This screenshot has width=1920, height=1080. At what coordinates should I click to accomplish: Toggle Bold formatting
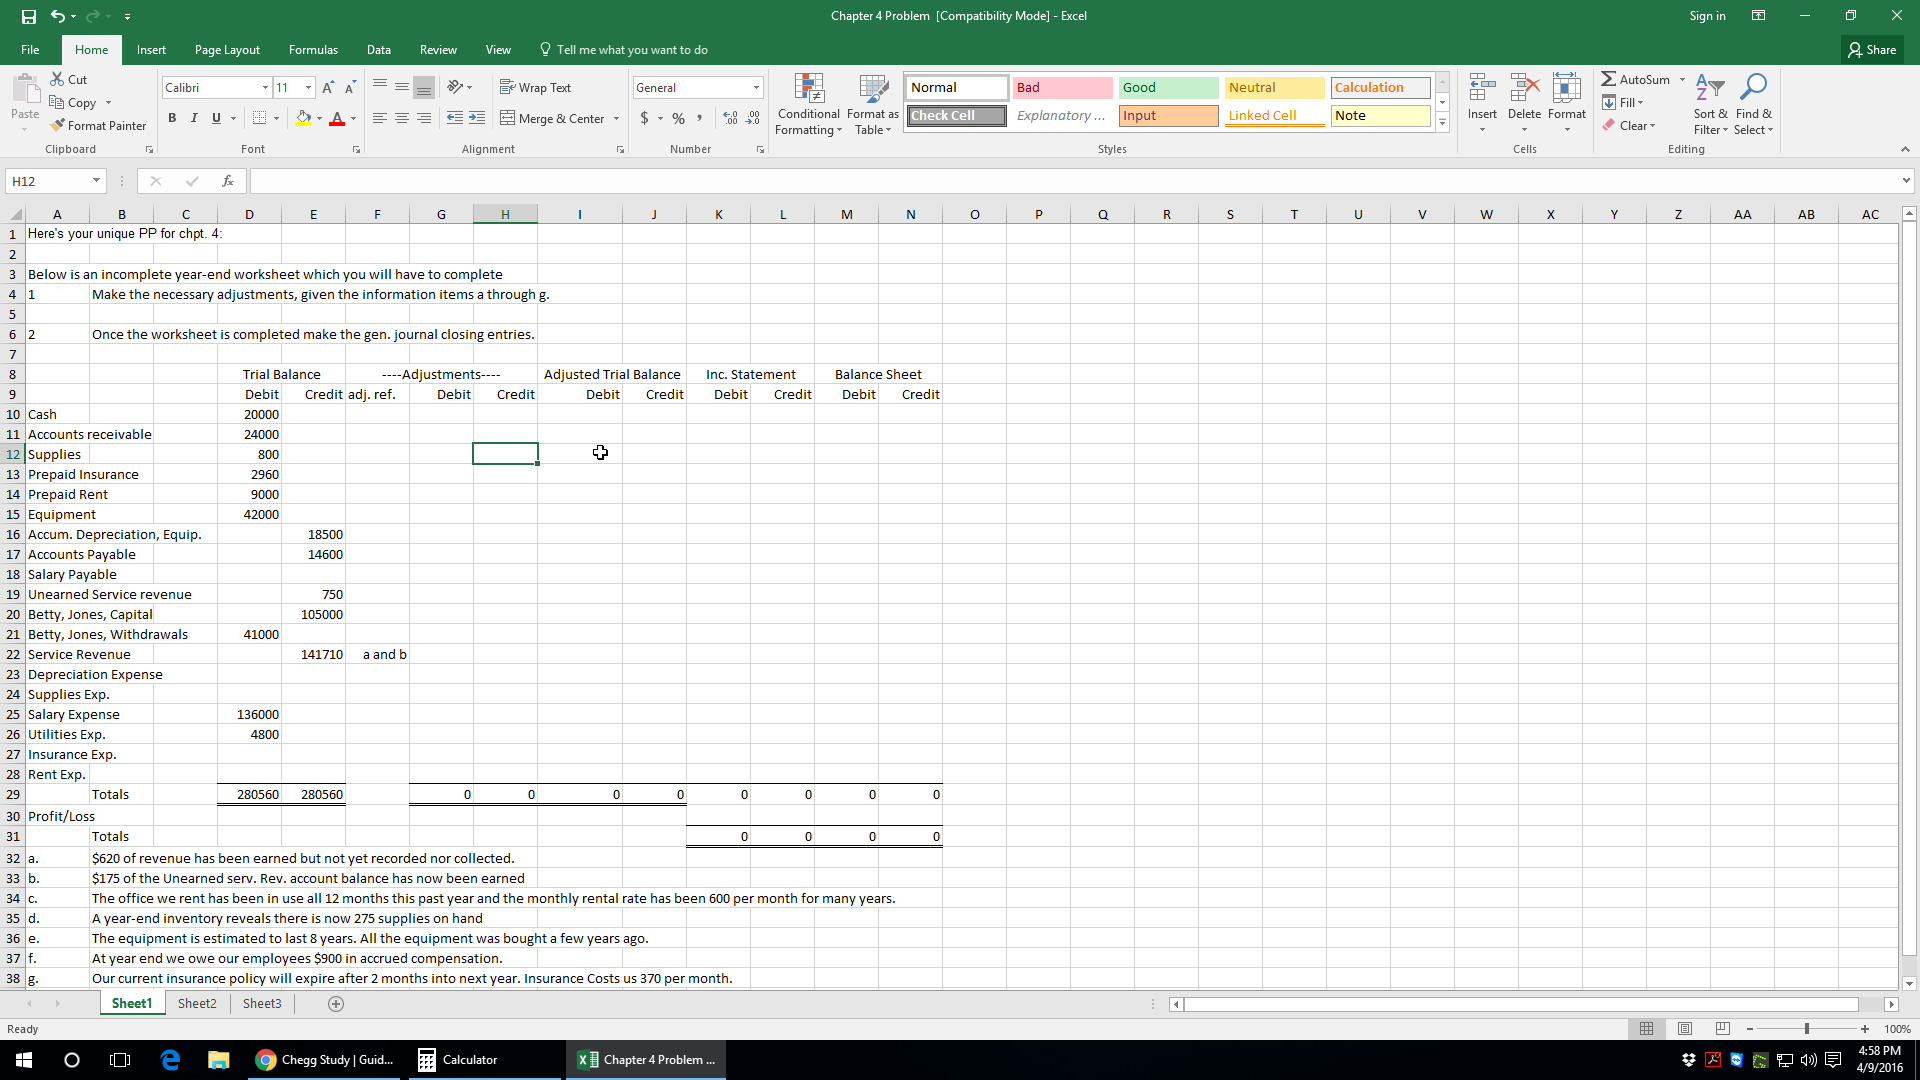tap(172, 118)
